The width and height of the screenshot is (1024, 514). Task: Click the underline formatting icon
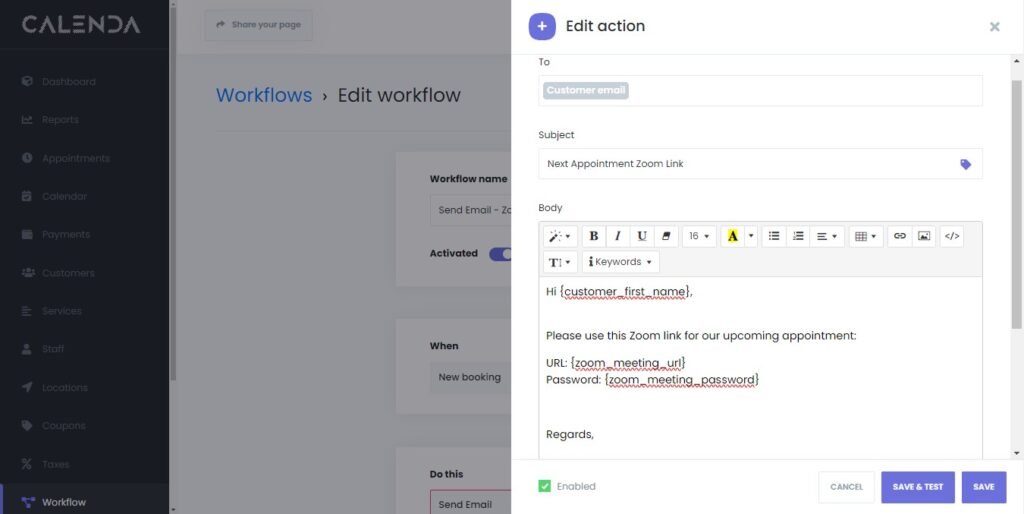tap(642, 236)
